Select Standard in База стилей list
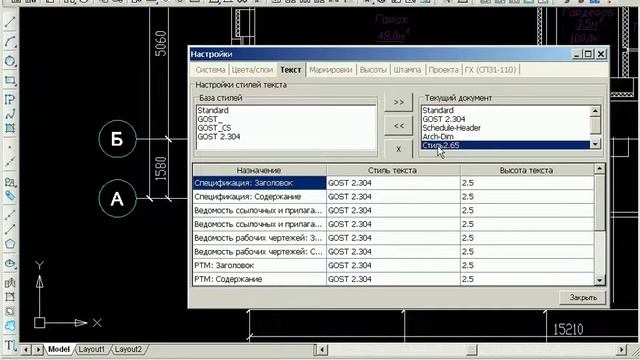This screenshot has width=640, height=360. point(213,110)
